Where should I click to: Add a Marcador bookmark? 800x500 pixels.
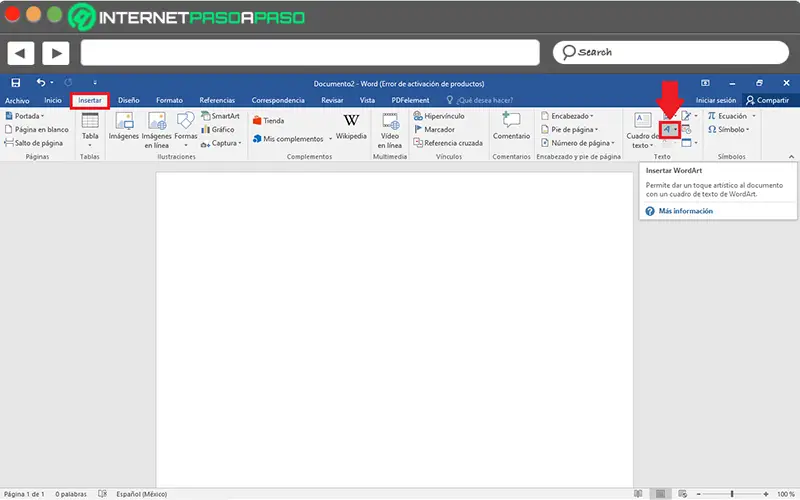(x=434, y=130)
